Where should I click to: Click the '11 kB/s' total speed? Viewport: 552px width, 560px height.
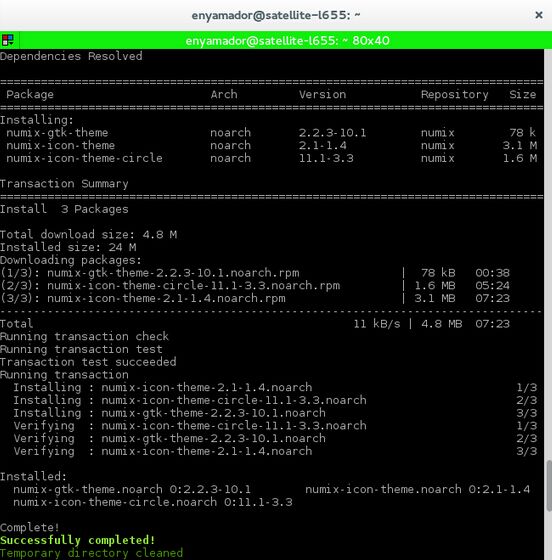point(377,324)
